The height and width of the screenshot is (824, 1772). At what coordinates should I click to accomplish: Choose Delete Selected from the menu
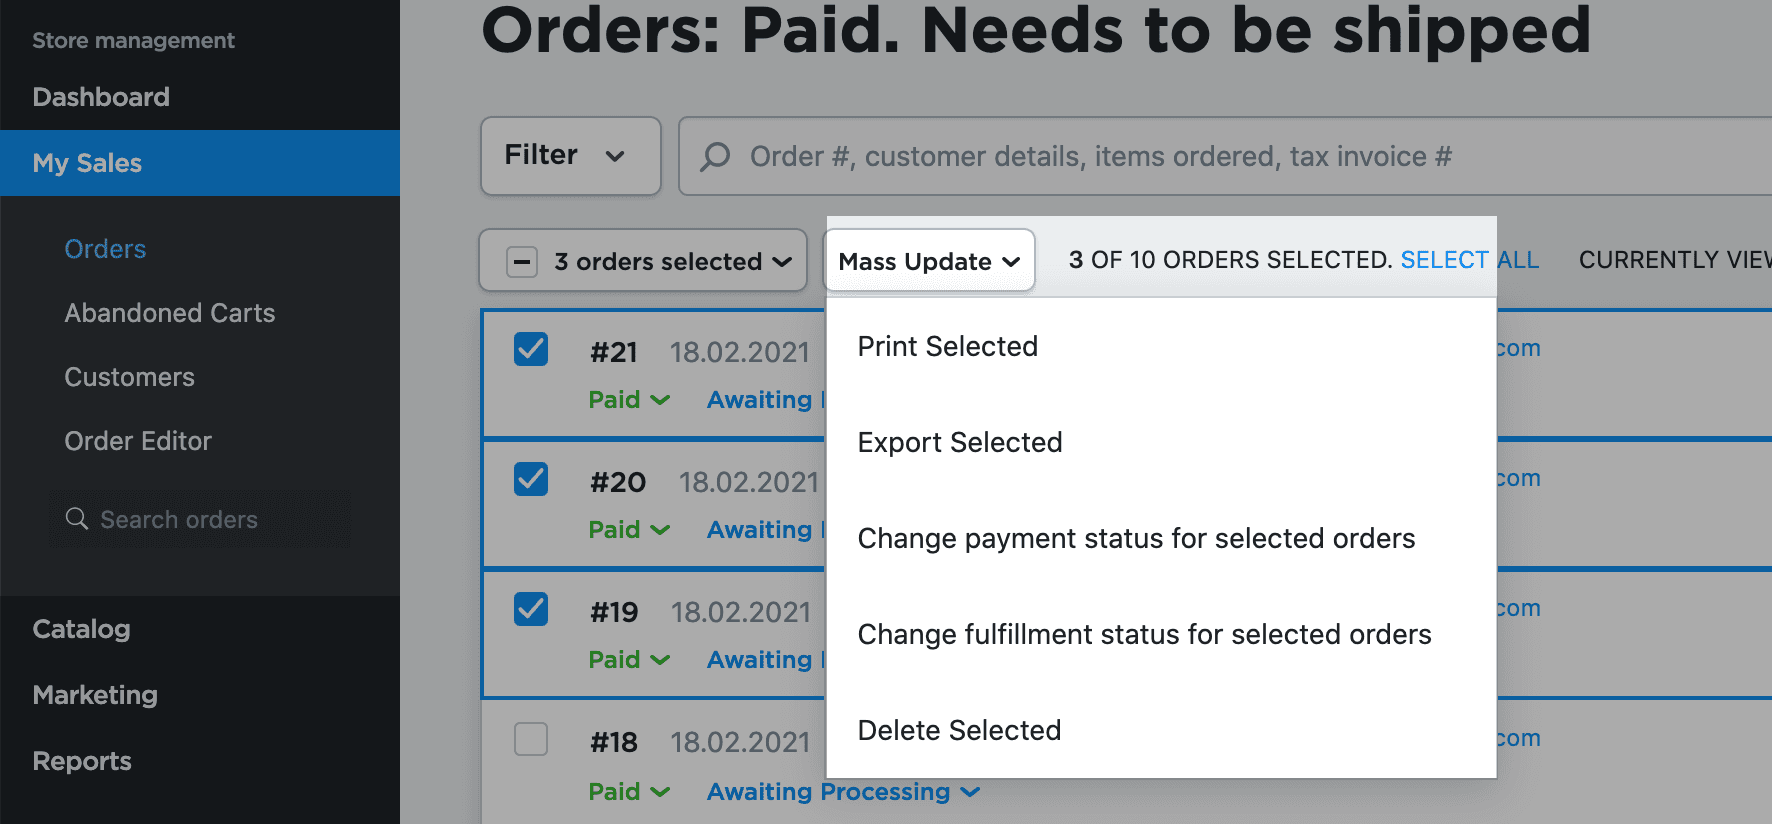[959, 731]
